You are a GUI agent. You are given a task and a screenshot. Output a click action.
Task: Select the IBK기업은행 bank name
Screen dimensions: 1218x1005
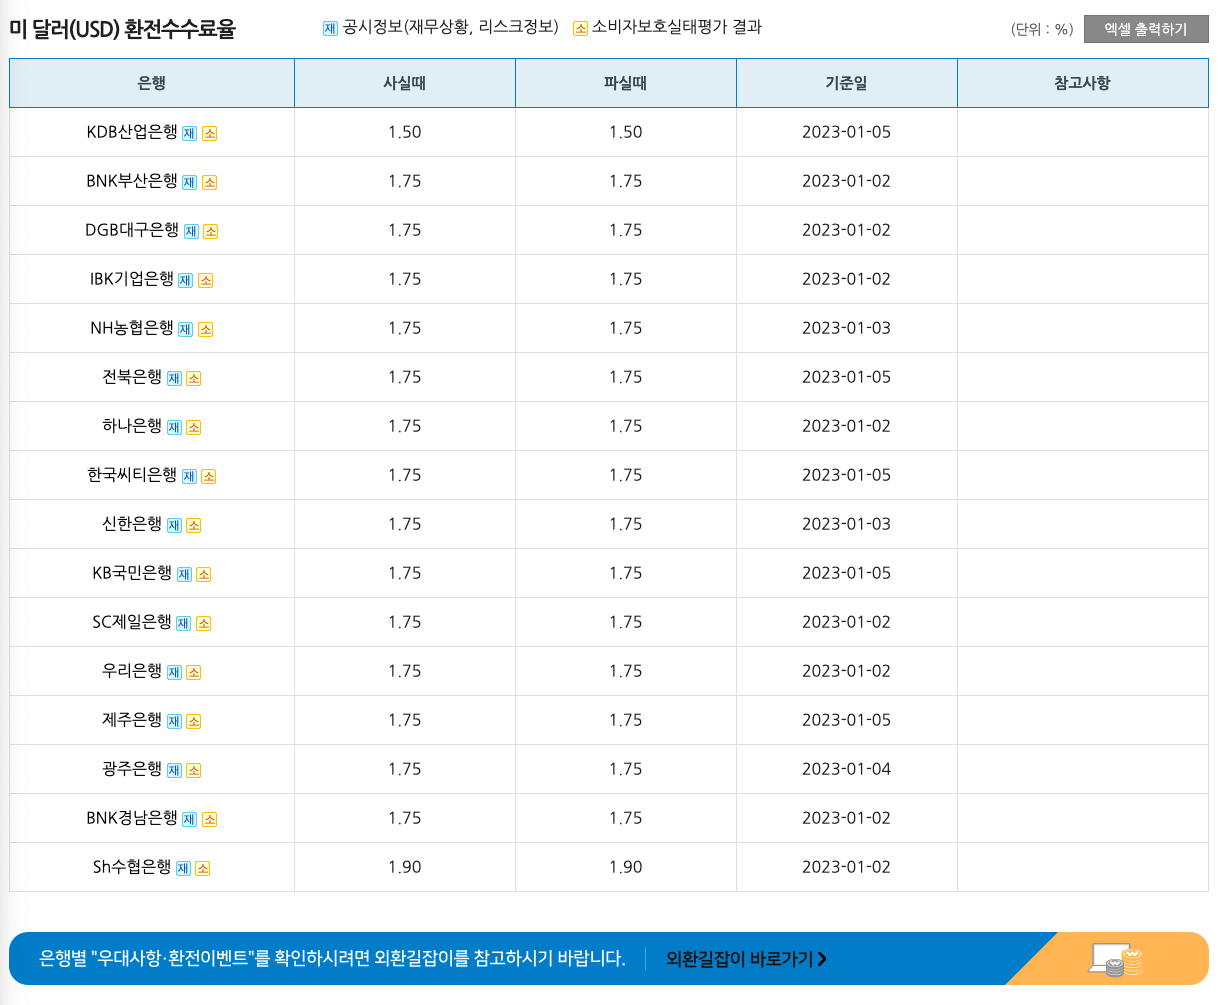(132, 279)
